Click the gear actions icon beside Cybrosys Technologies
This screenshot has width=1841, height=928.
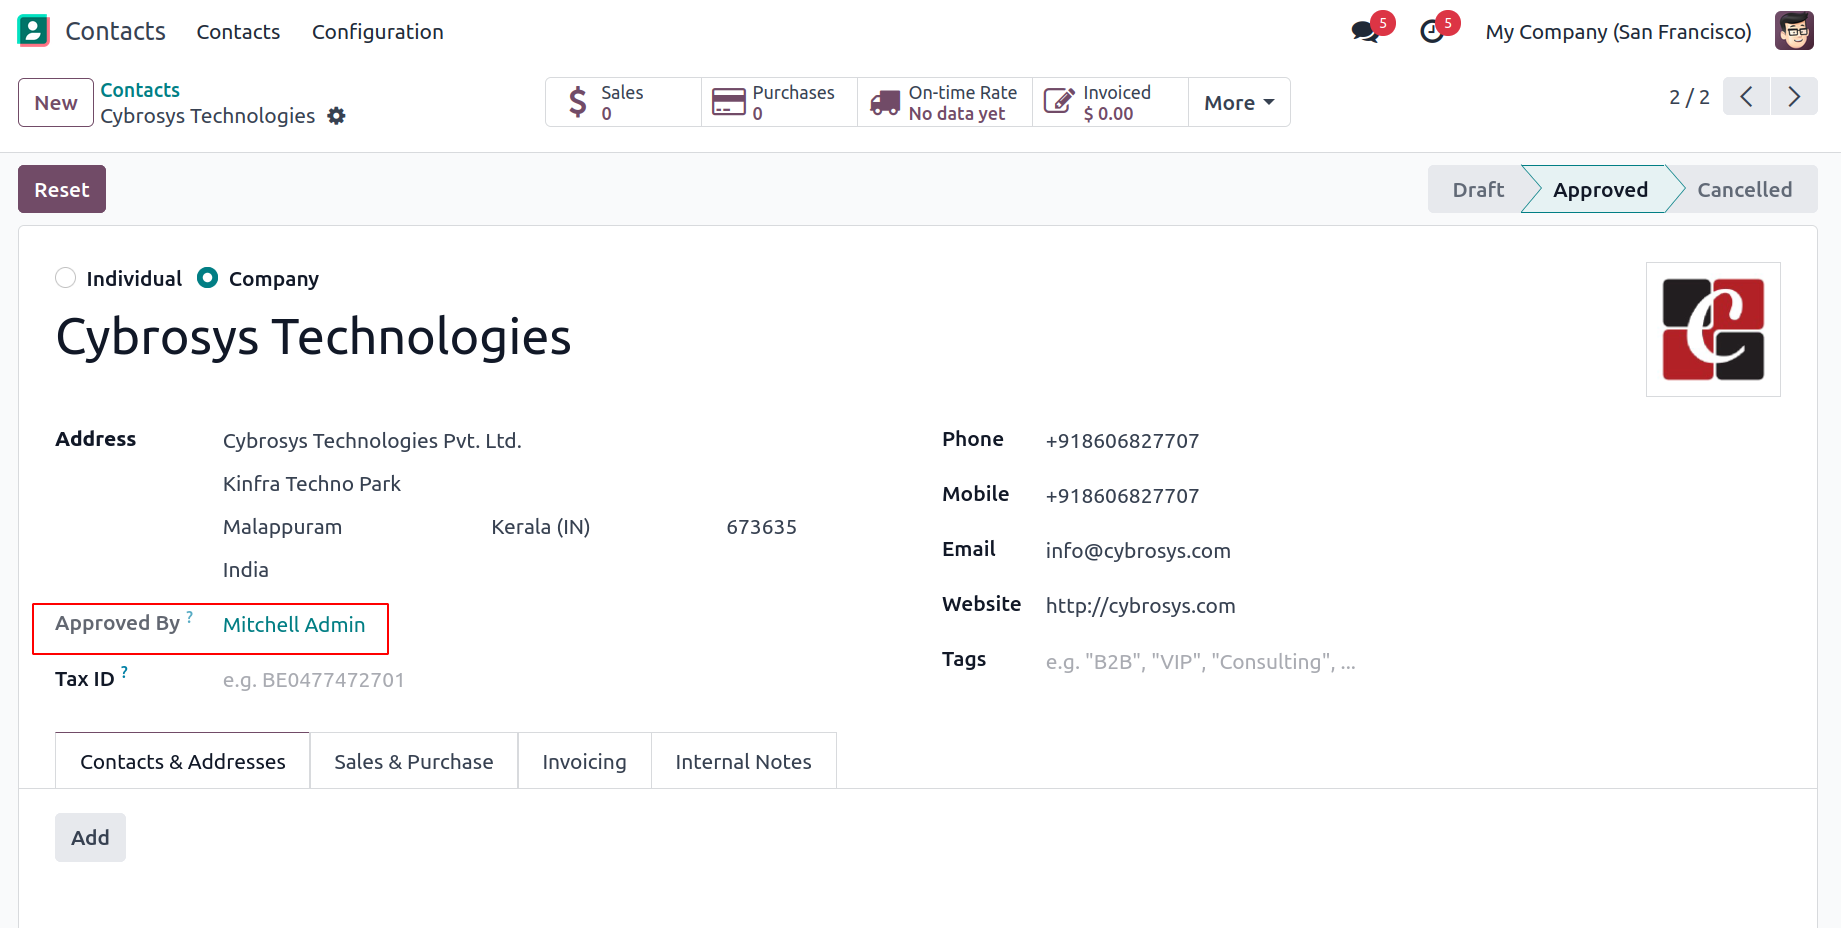[x=337, y=116]
